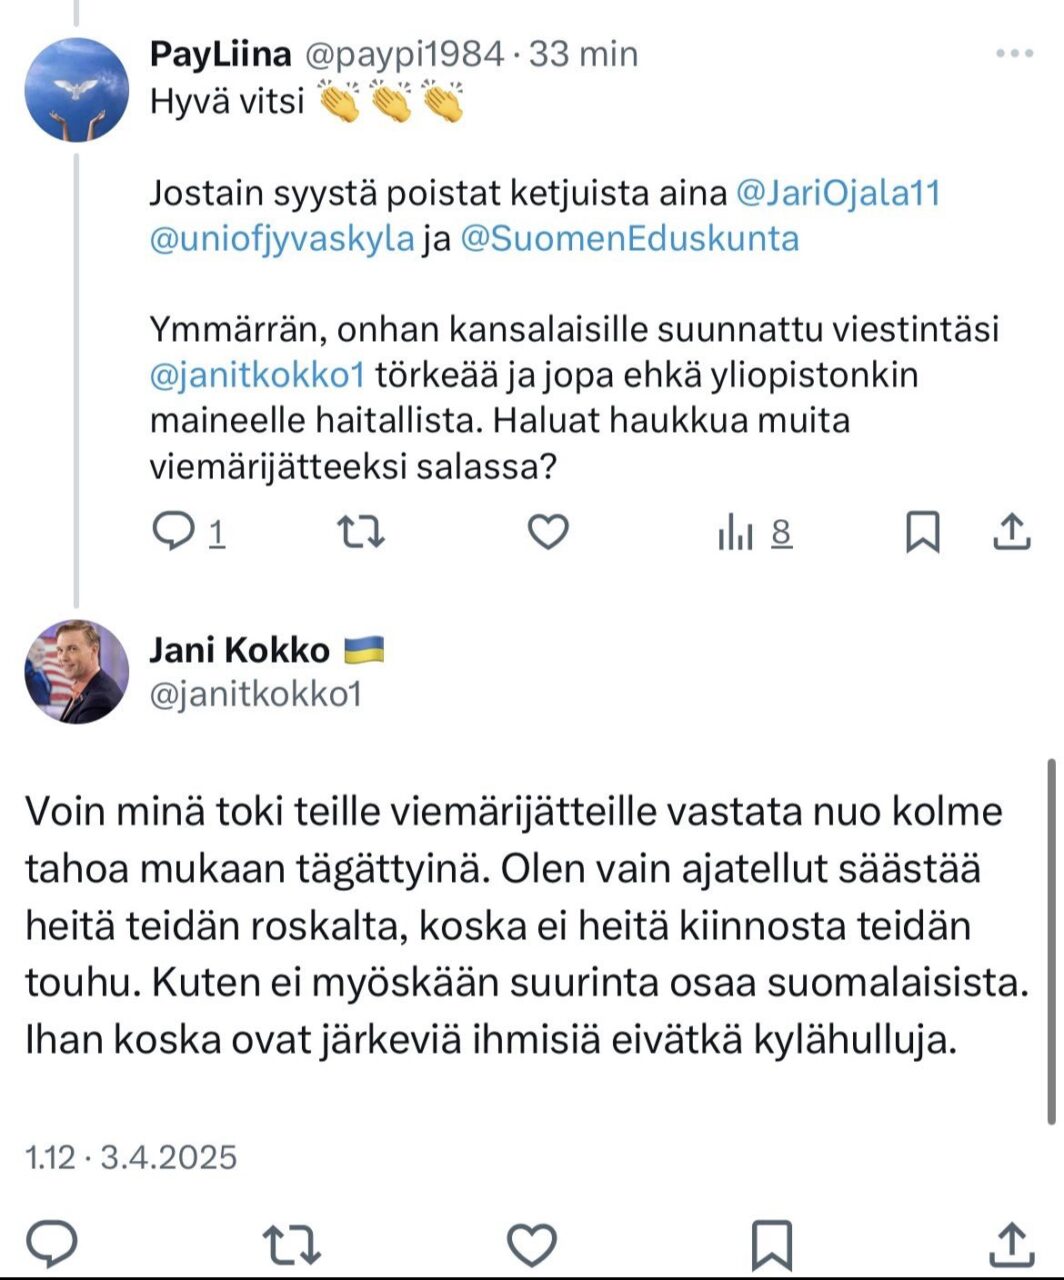The image size is (1064, 1280).
Task: Click the page scrollbar on right edge
Action: coord(1051,940)
